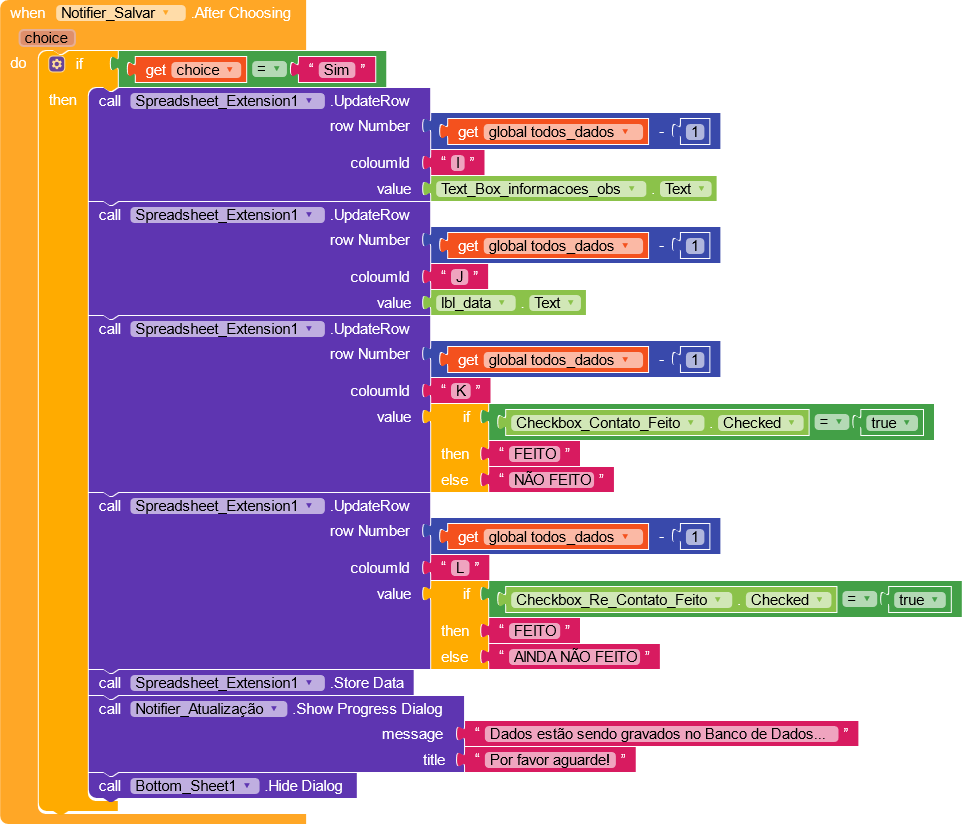Open global todos_dados dropdown for column L row
Screen dimensions: 962x824
point(563,537)
